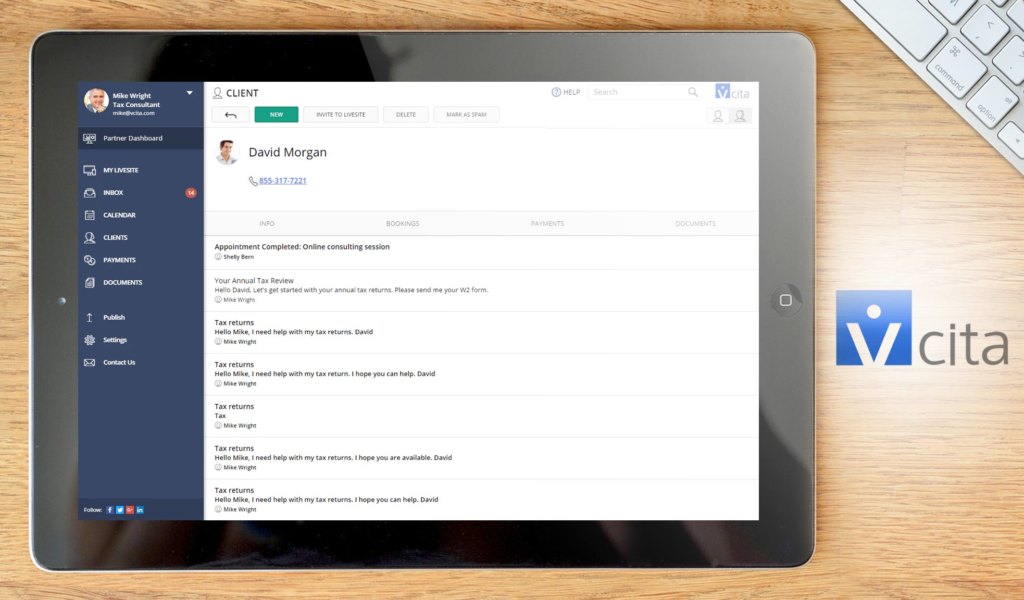1024x600 pixels.
Task: Click the back arrow button
Action: click(x=231, y=115)
